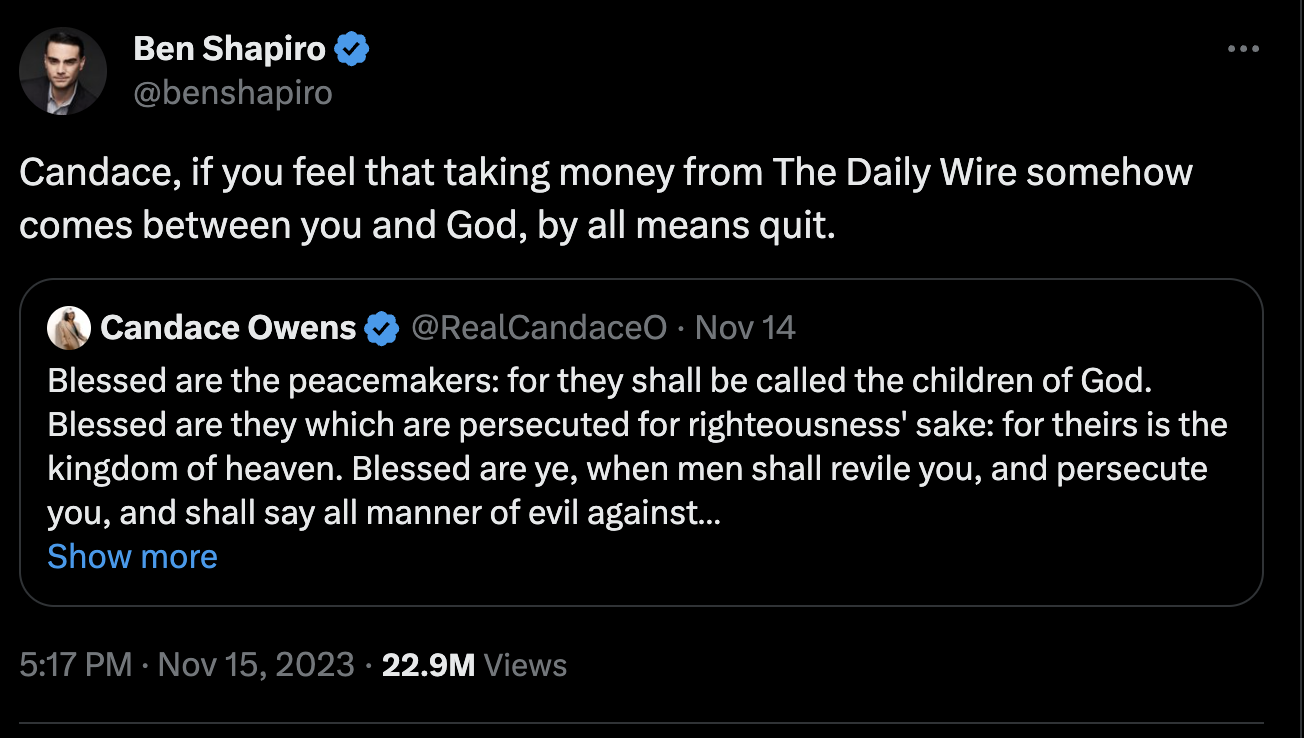Select the Candace Owens name in quoted tweet
Viewport: 1304px width, 738px height.
point(228,327)
